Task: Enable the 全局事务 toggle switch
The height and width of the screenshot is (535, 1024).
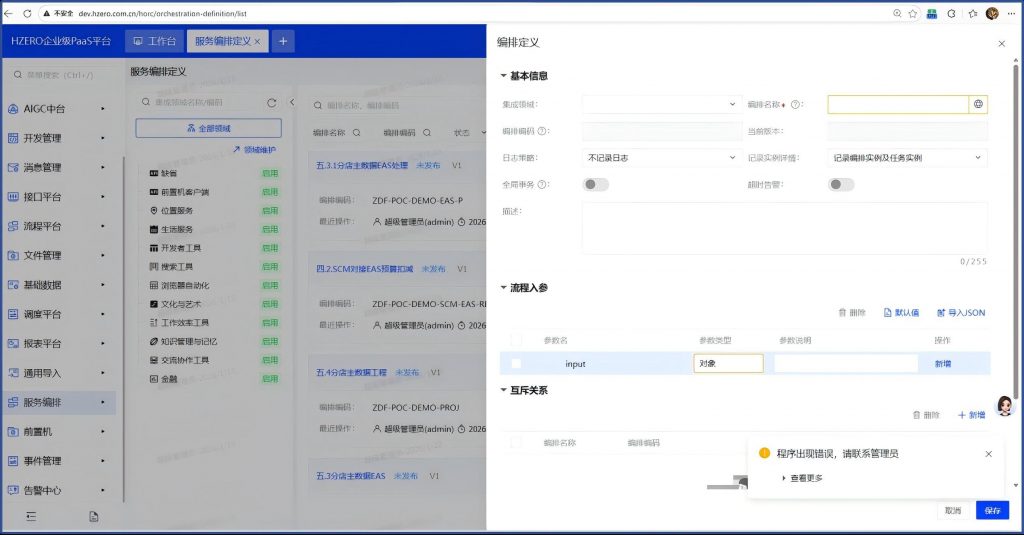Action: pos(595,184)
